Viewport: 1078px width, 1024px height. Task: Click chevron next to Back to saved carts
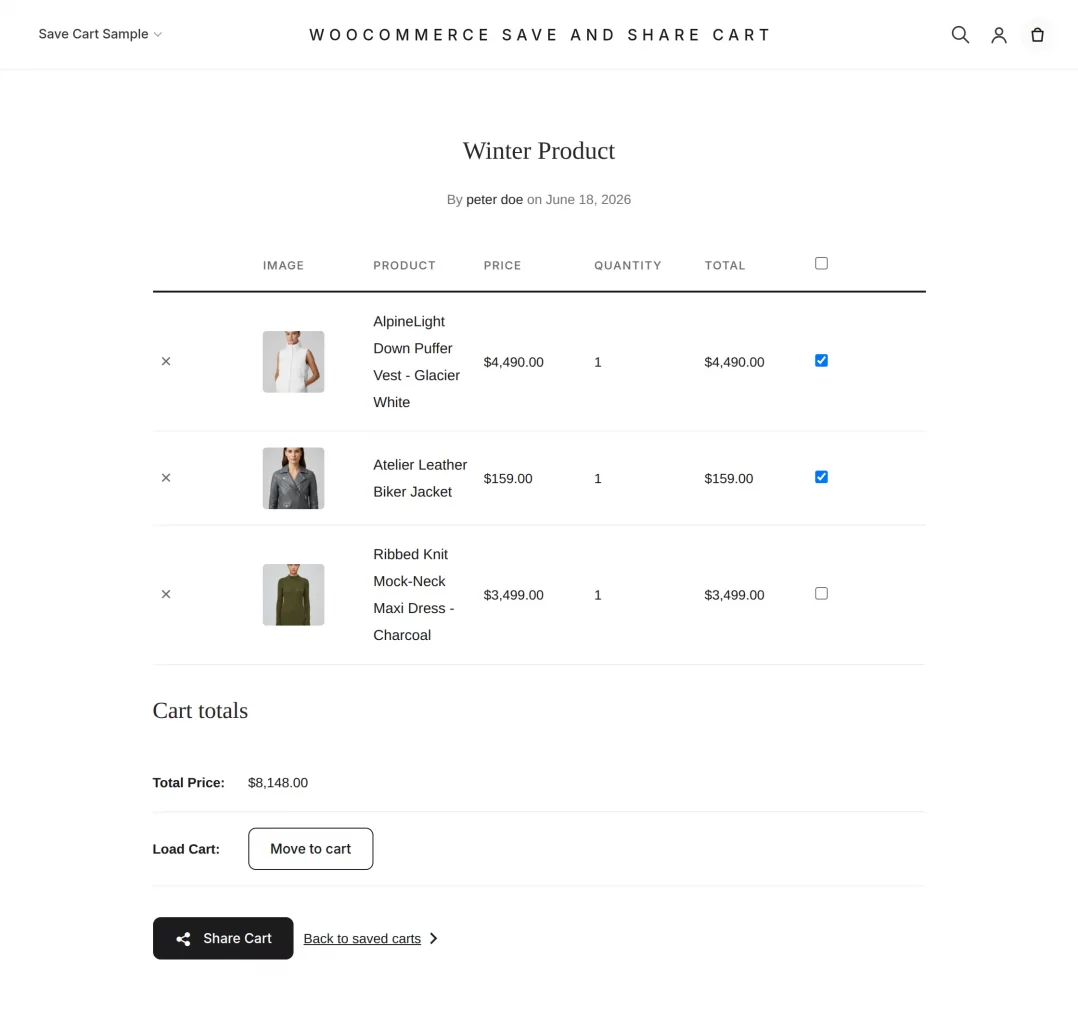click(433, 939)
